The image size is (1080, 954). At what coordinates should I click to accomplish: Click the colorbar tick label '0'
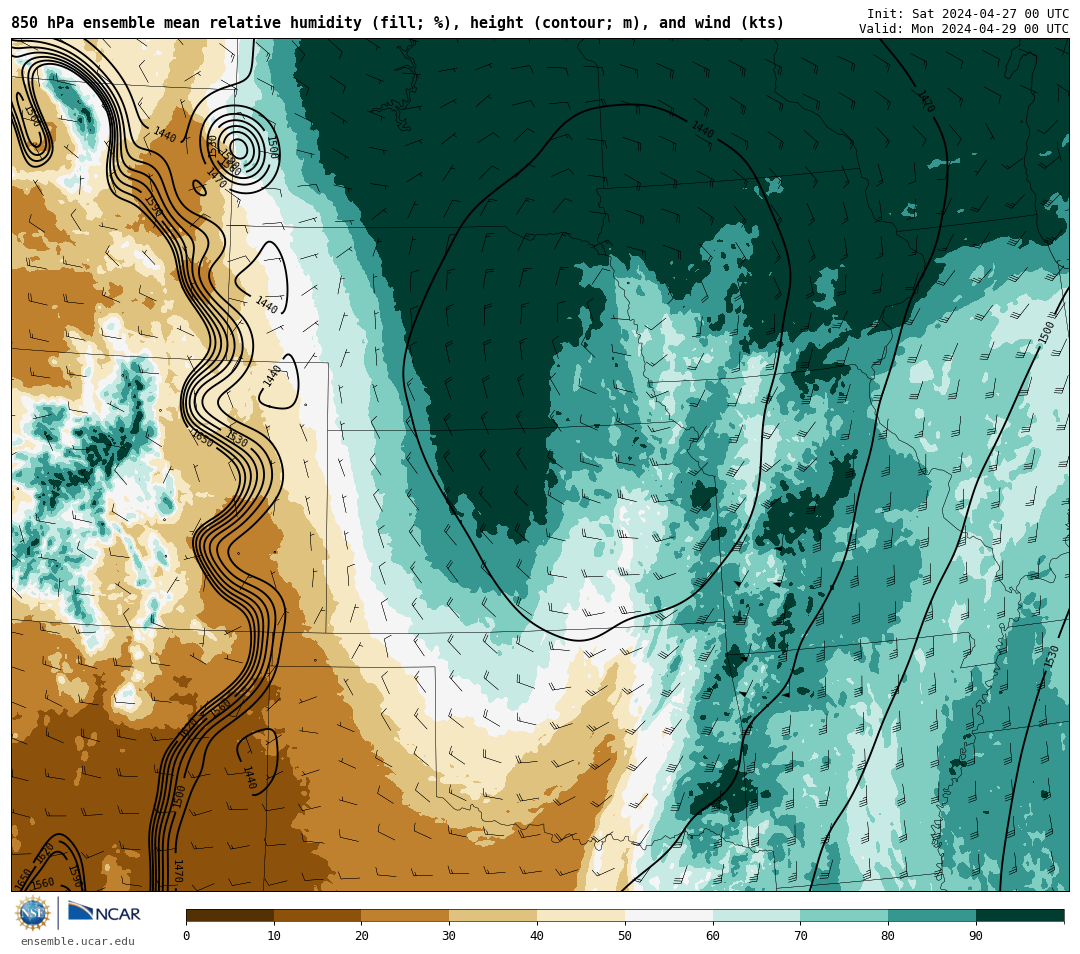tap(187, 935)
